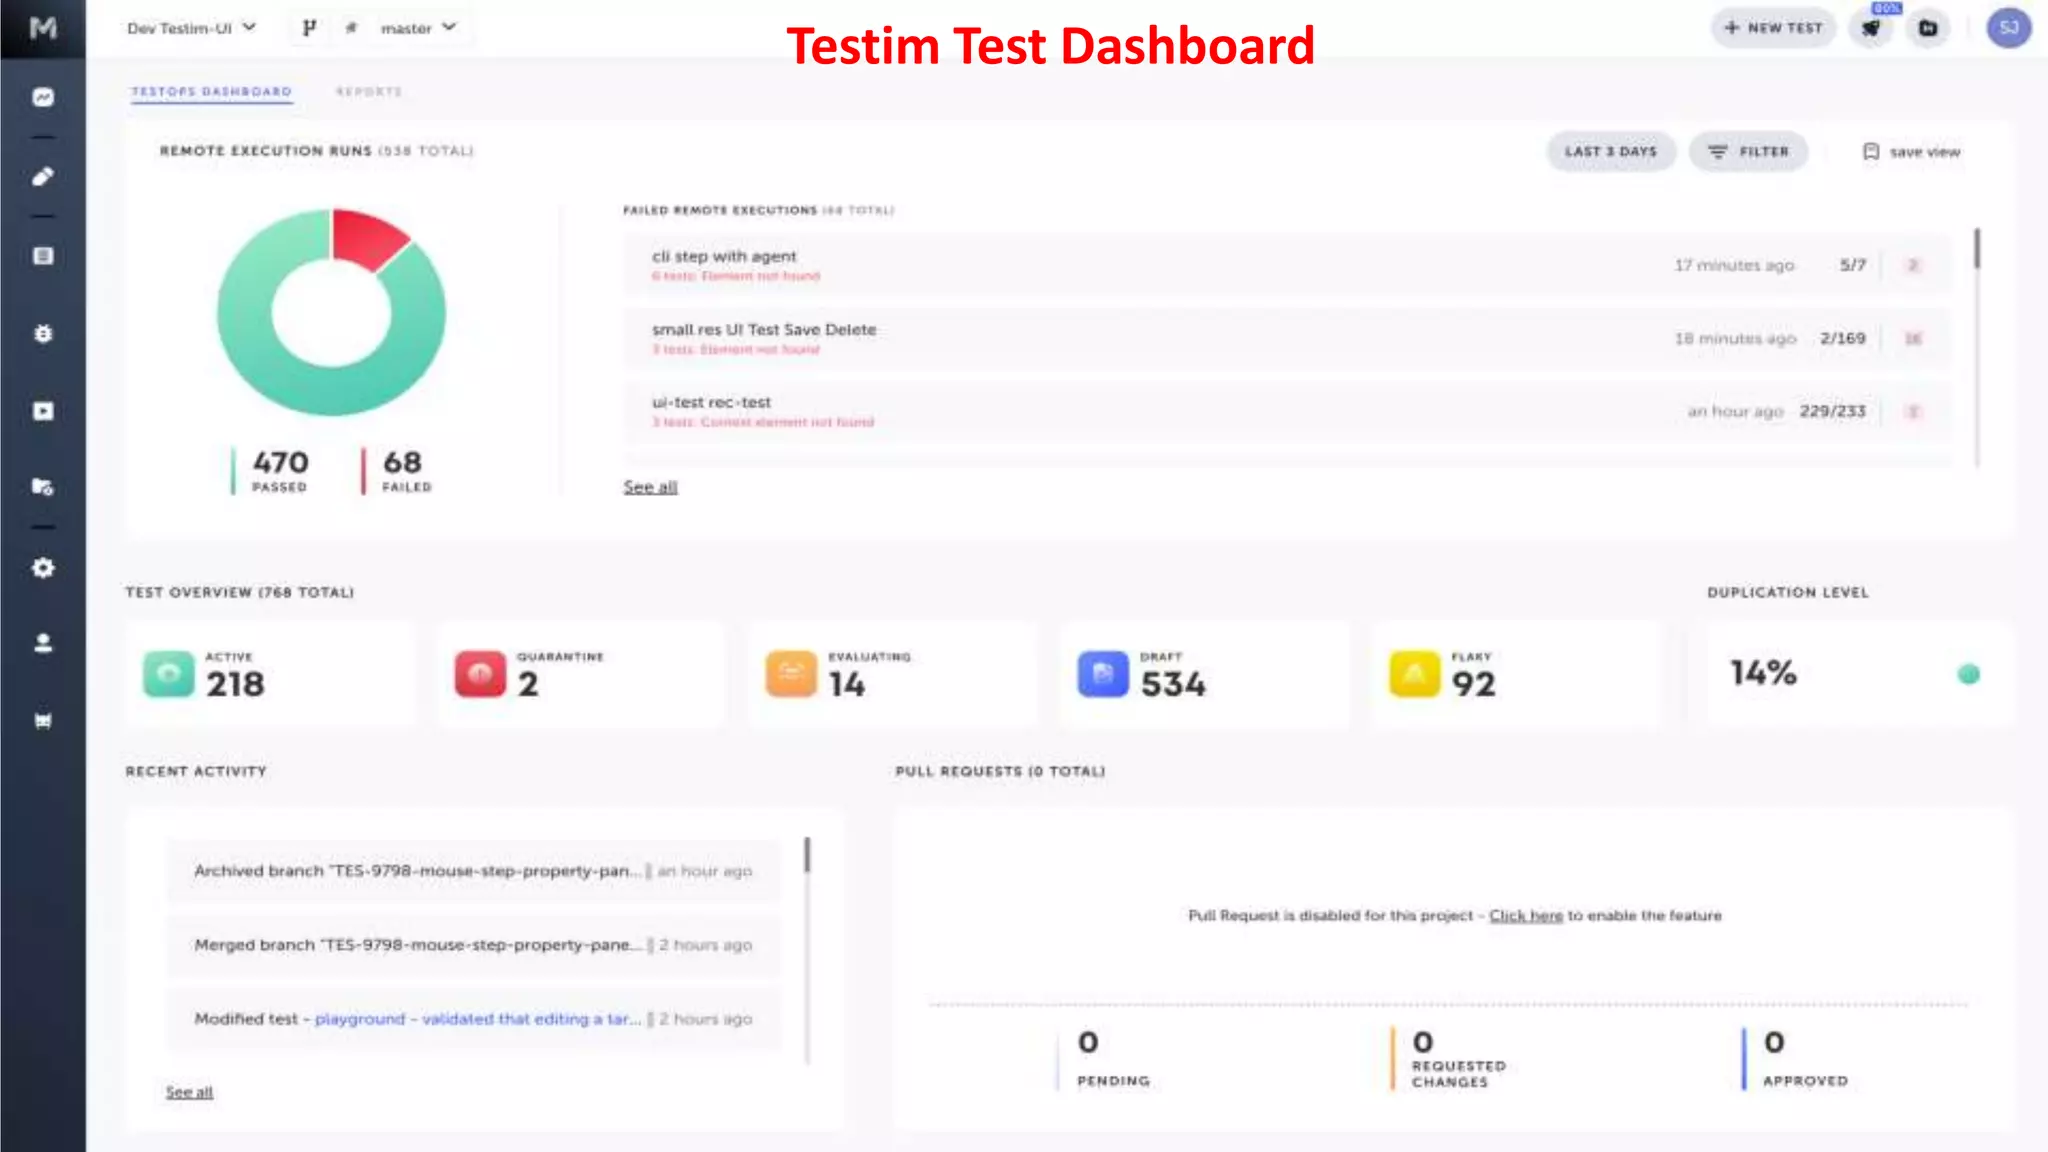Open the Last 3 Days range selector
The height and width of the screenshot is (1152, 2048).
click(x=1610, y=152)
